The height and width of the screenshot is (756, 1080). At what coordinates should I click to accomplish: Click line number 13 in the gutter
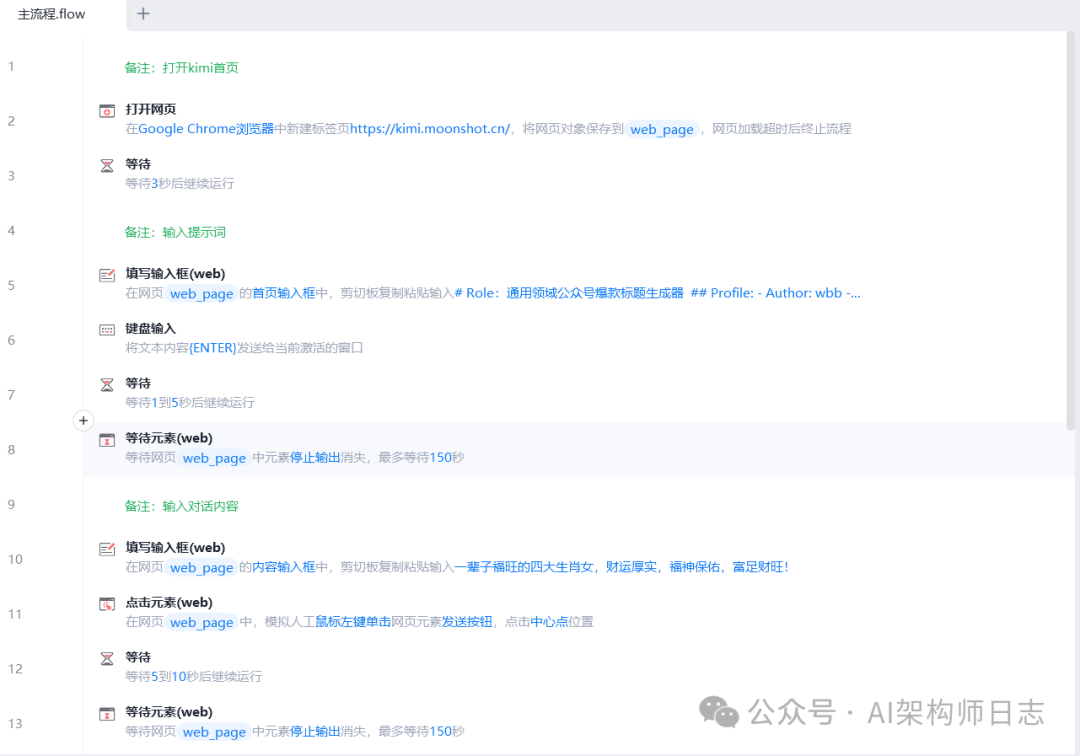point(15,724)
